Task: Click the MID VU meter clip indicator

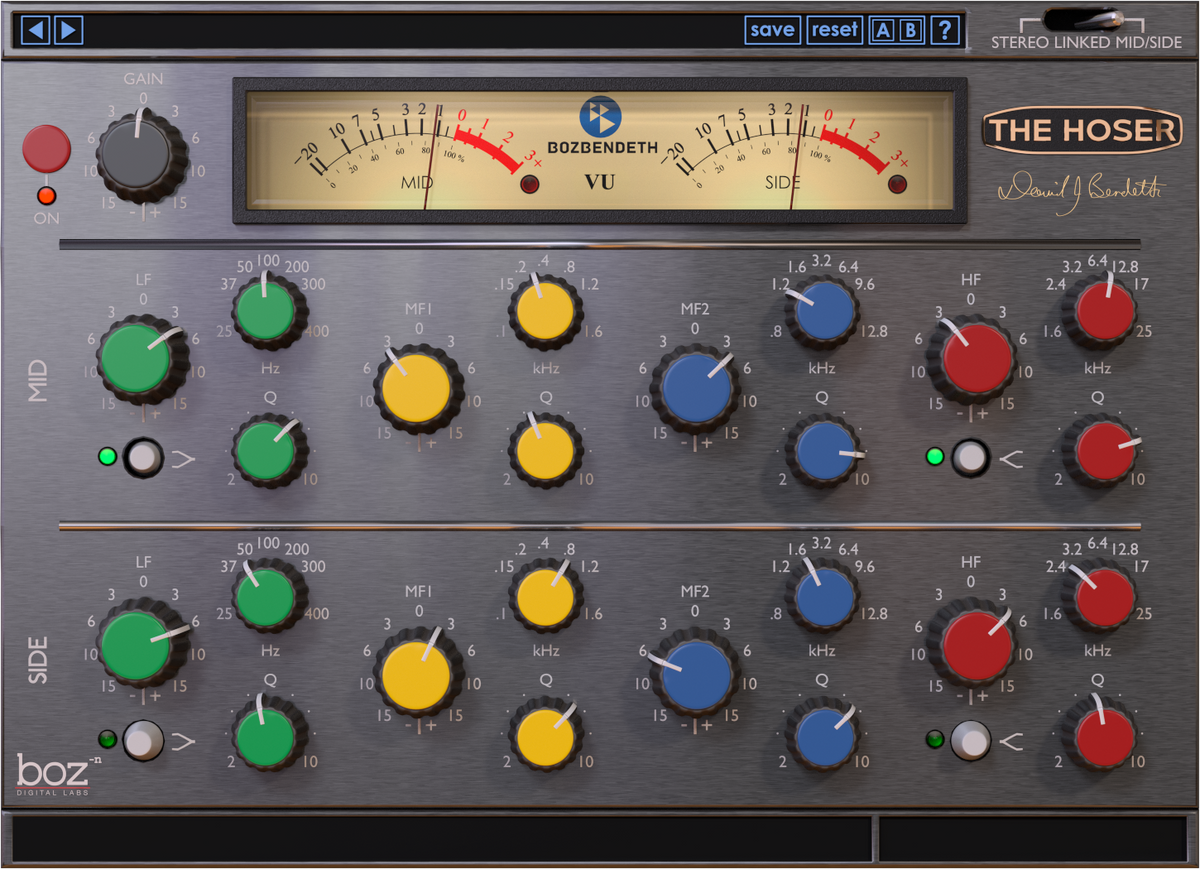Action: (x=529, y=183)
